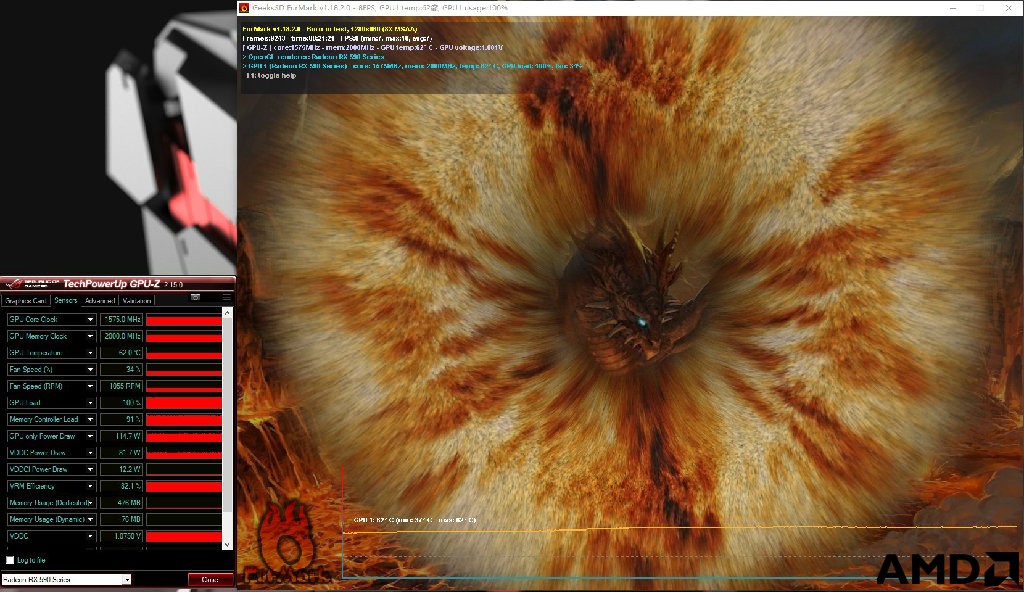Click the GPU-Z sensor list scrollbar thumb
1024x592 pixels.
[x=227, y=415]
